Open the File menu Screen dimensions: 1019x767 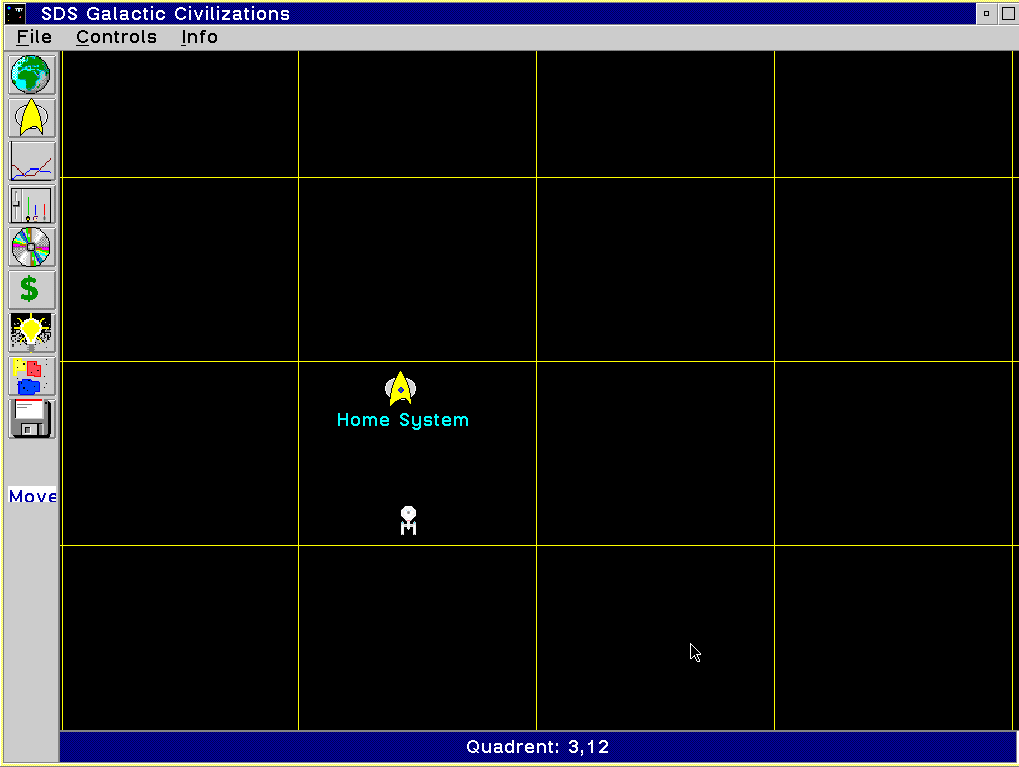point(34,37)
